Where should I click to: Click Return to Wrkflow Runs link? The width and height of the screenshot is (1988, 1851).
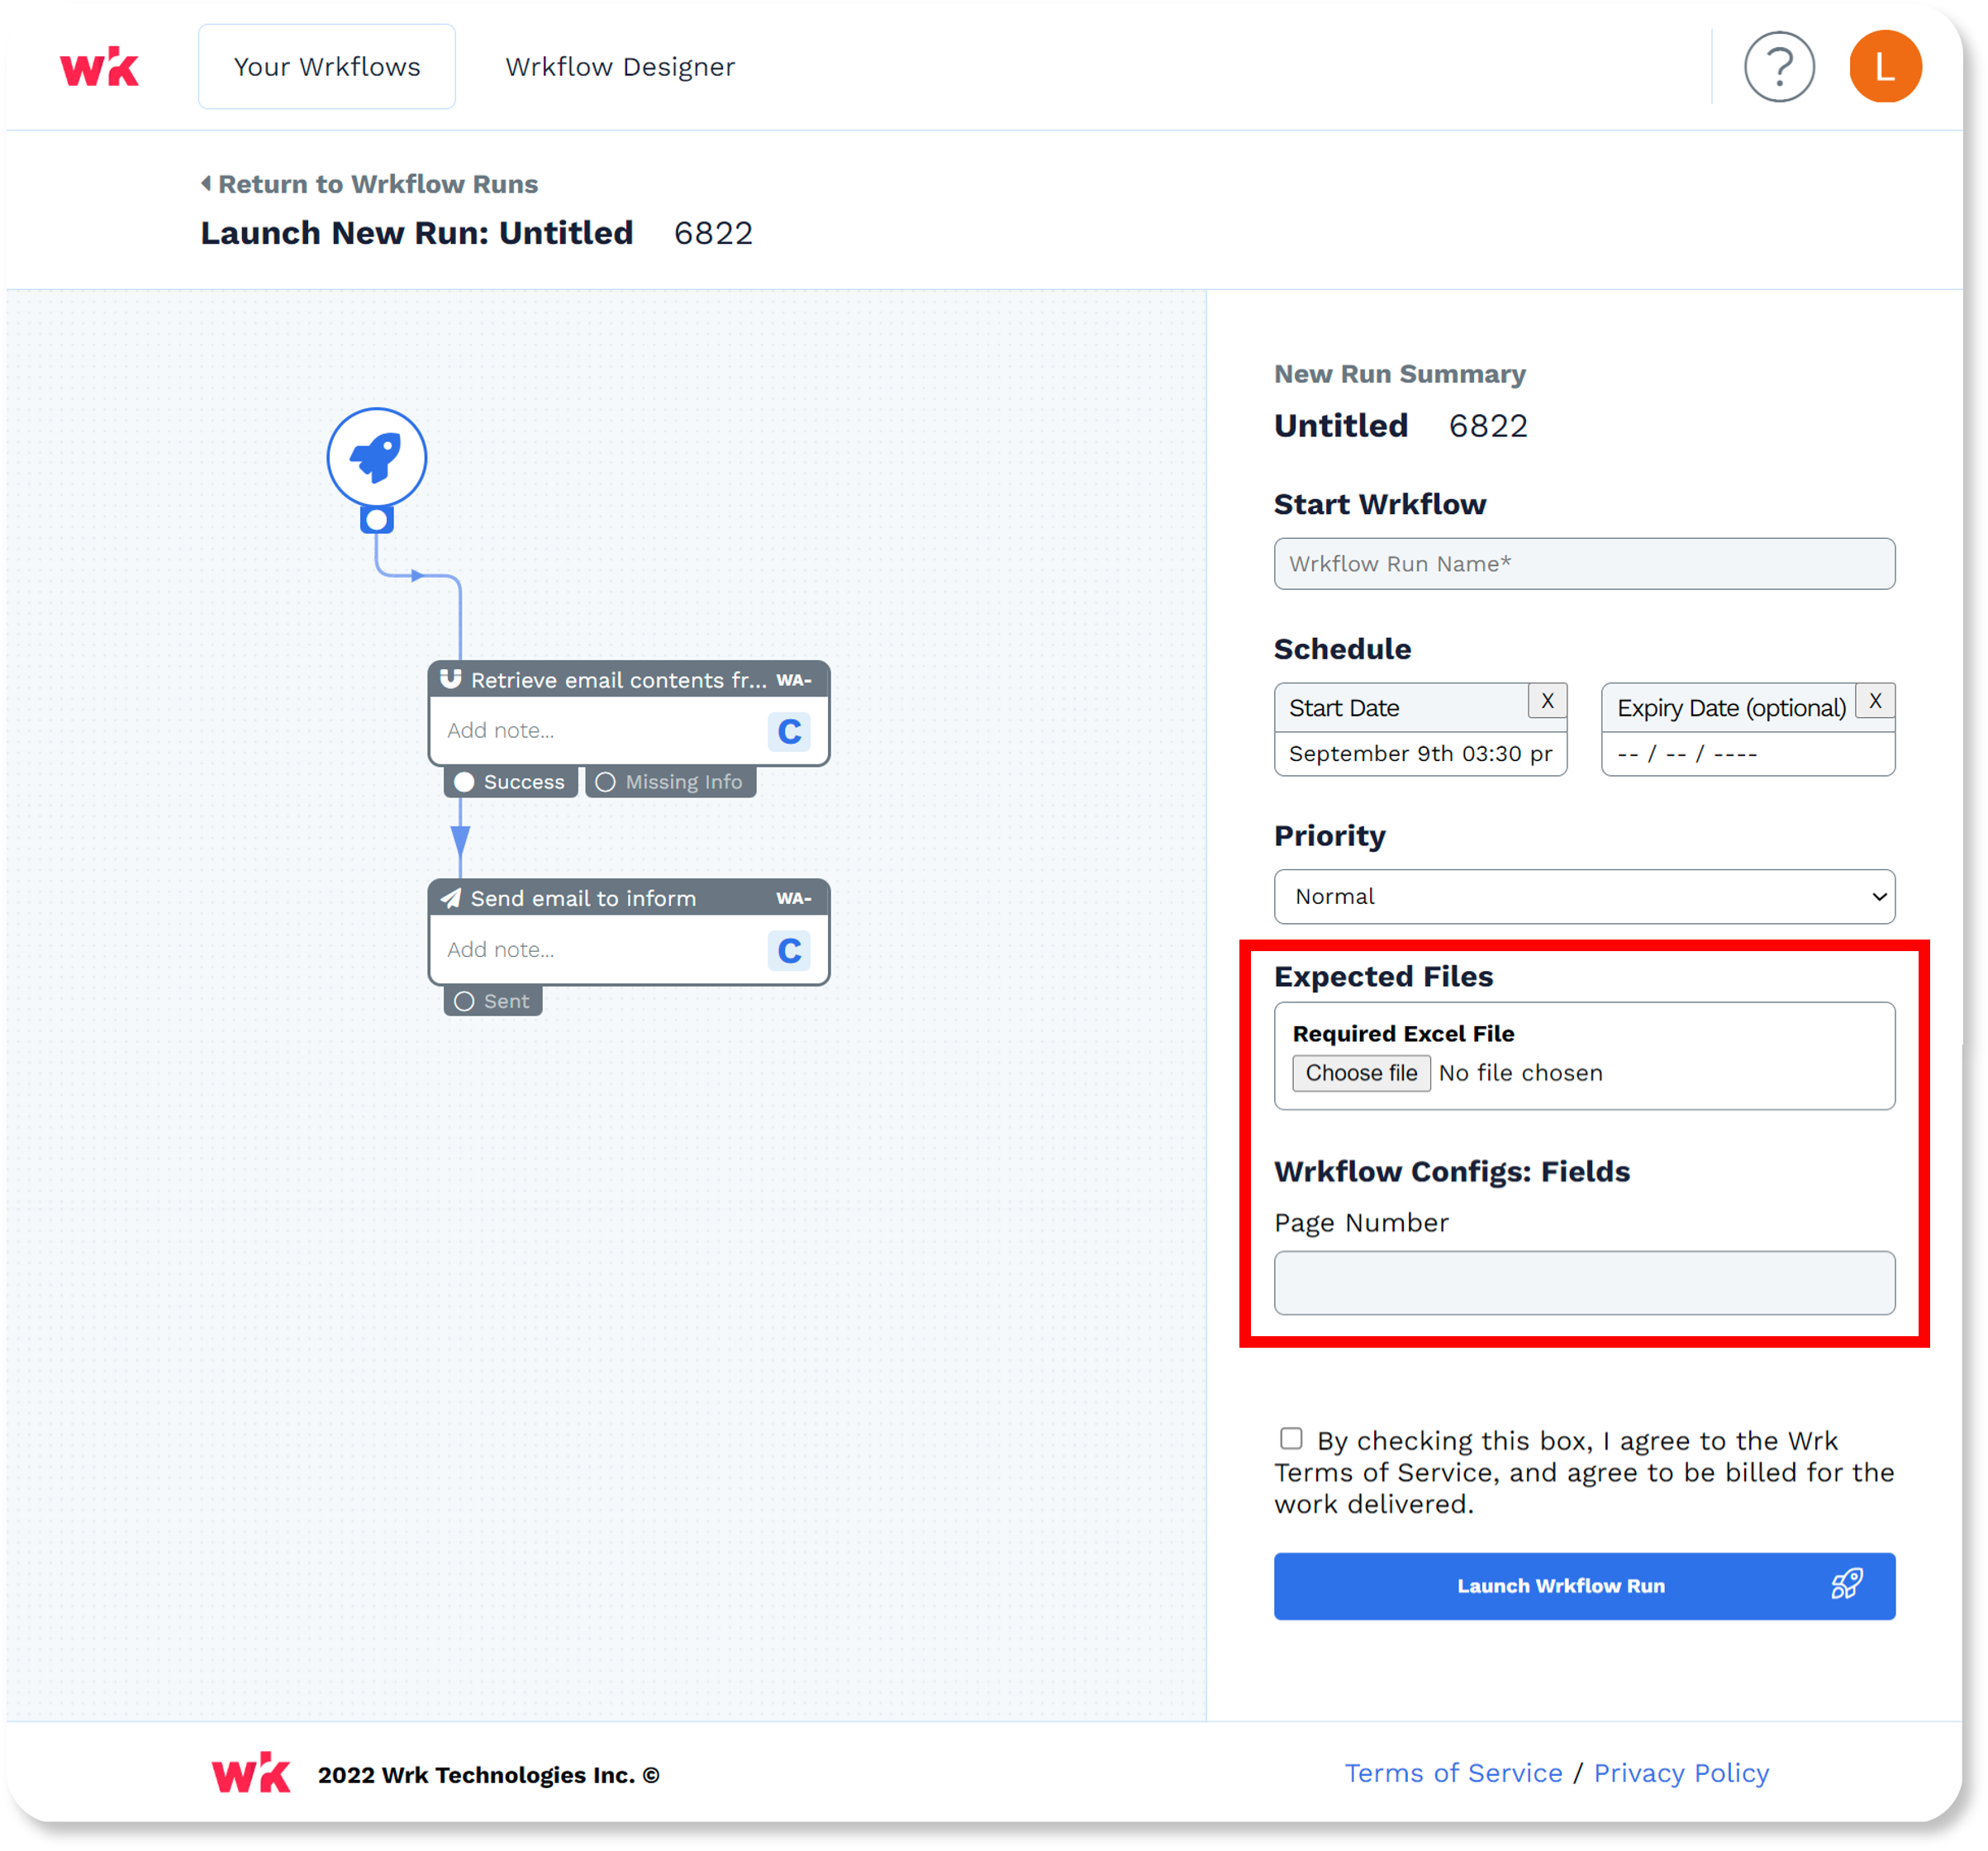pyautogui.click(x=378, y=184)
